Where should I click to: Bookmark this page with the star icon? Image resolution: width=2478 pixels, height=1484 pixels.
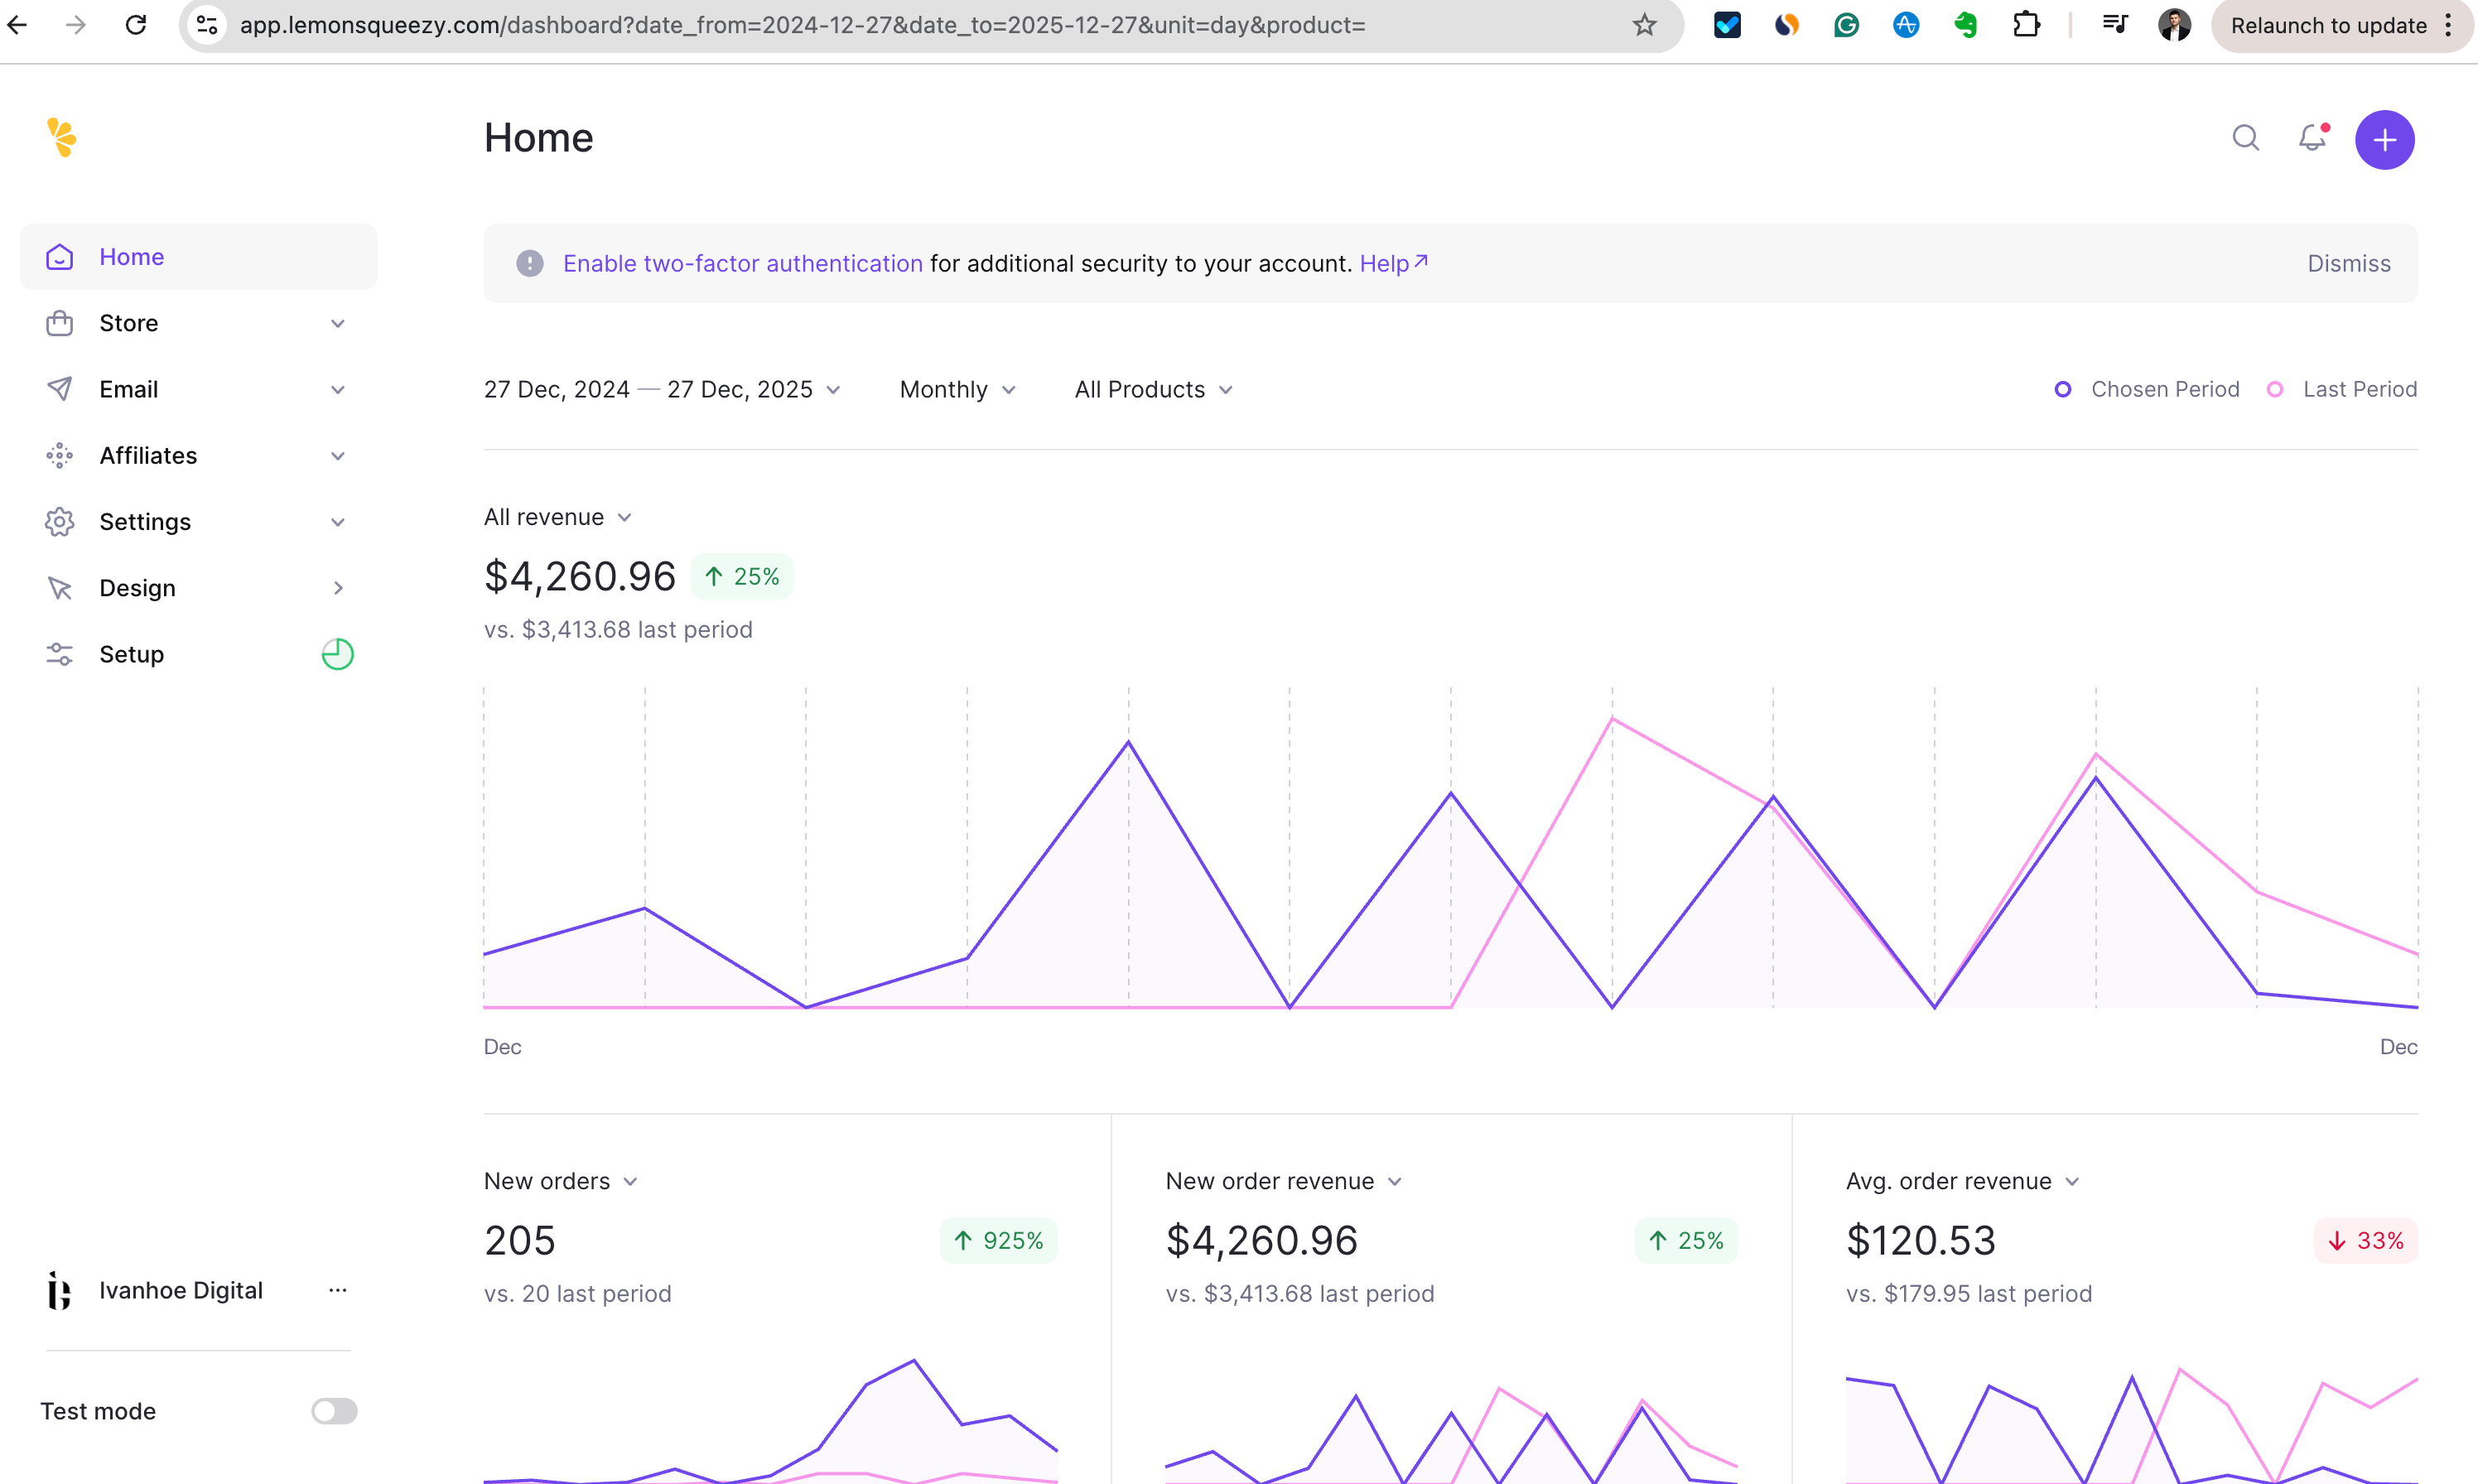pyautogui.click(x=1644, y=25)
